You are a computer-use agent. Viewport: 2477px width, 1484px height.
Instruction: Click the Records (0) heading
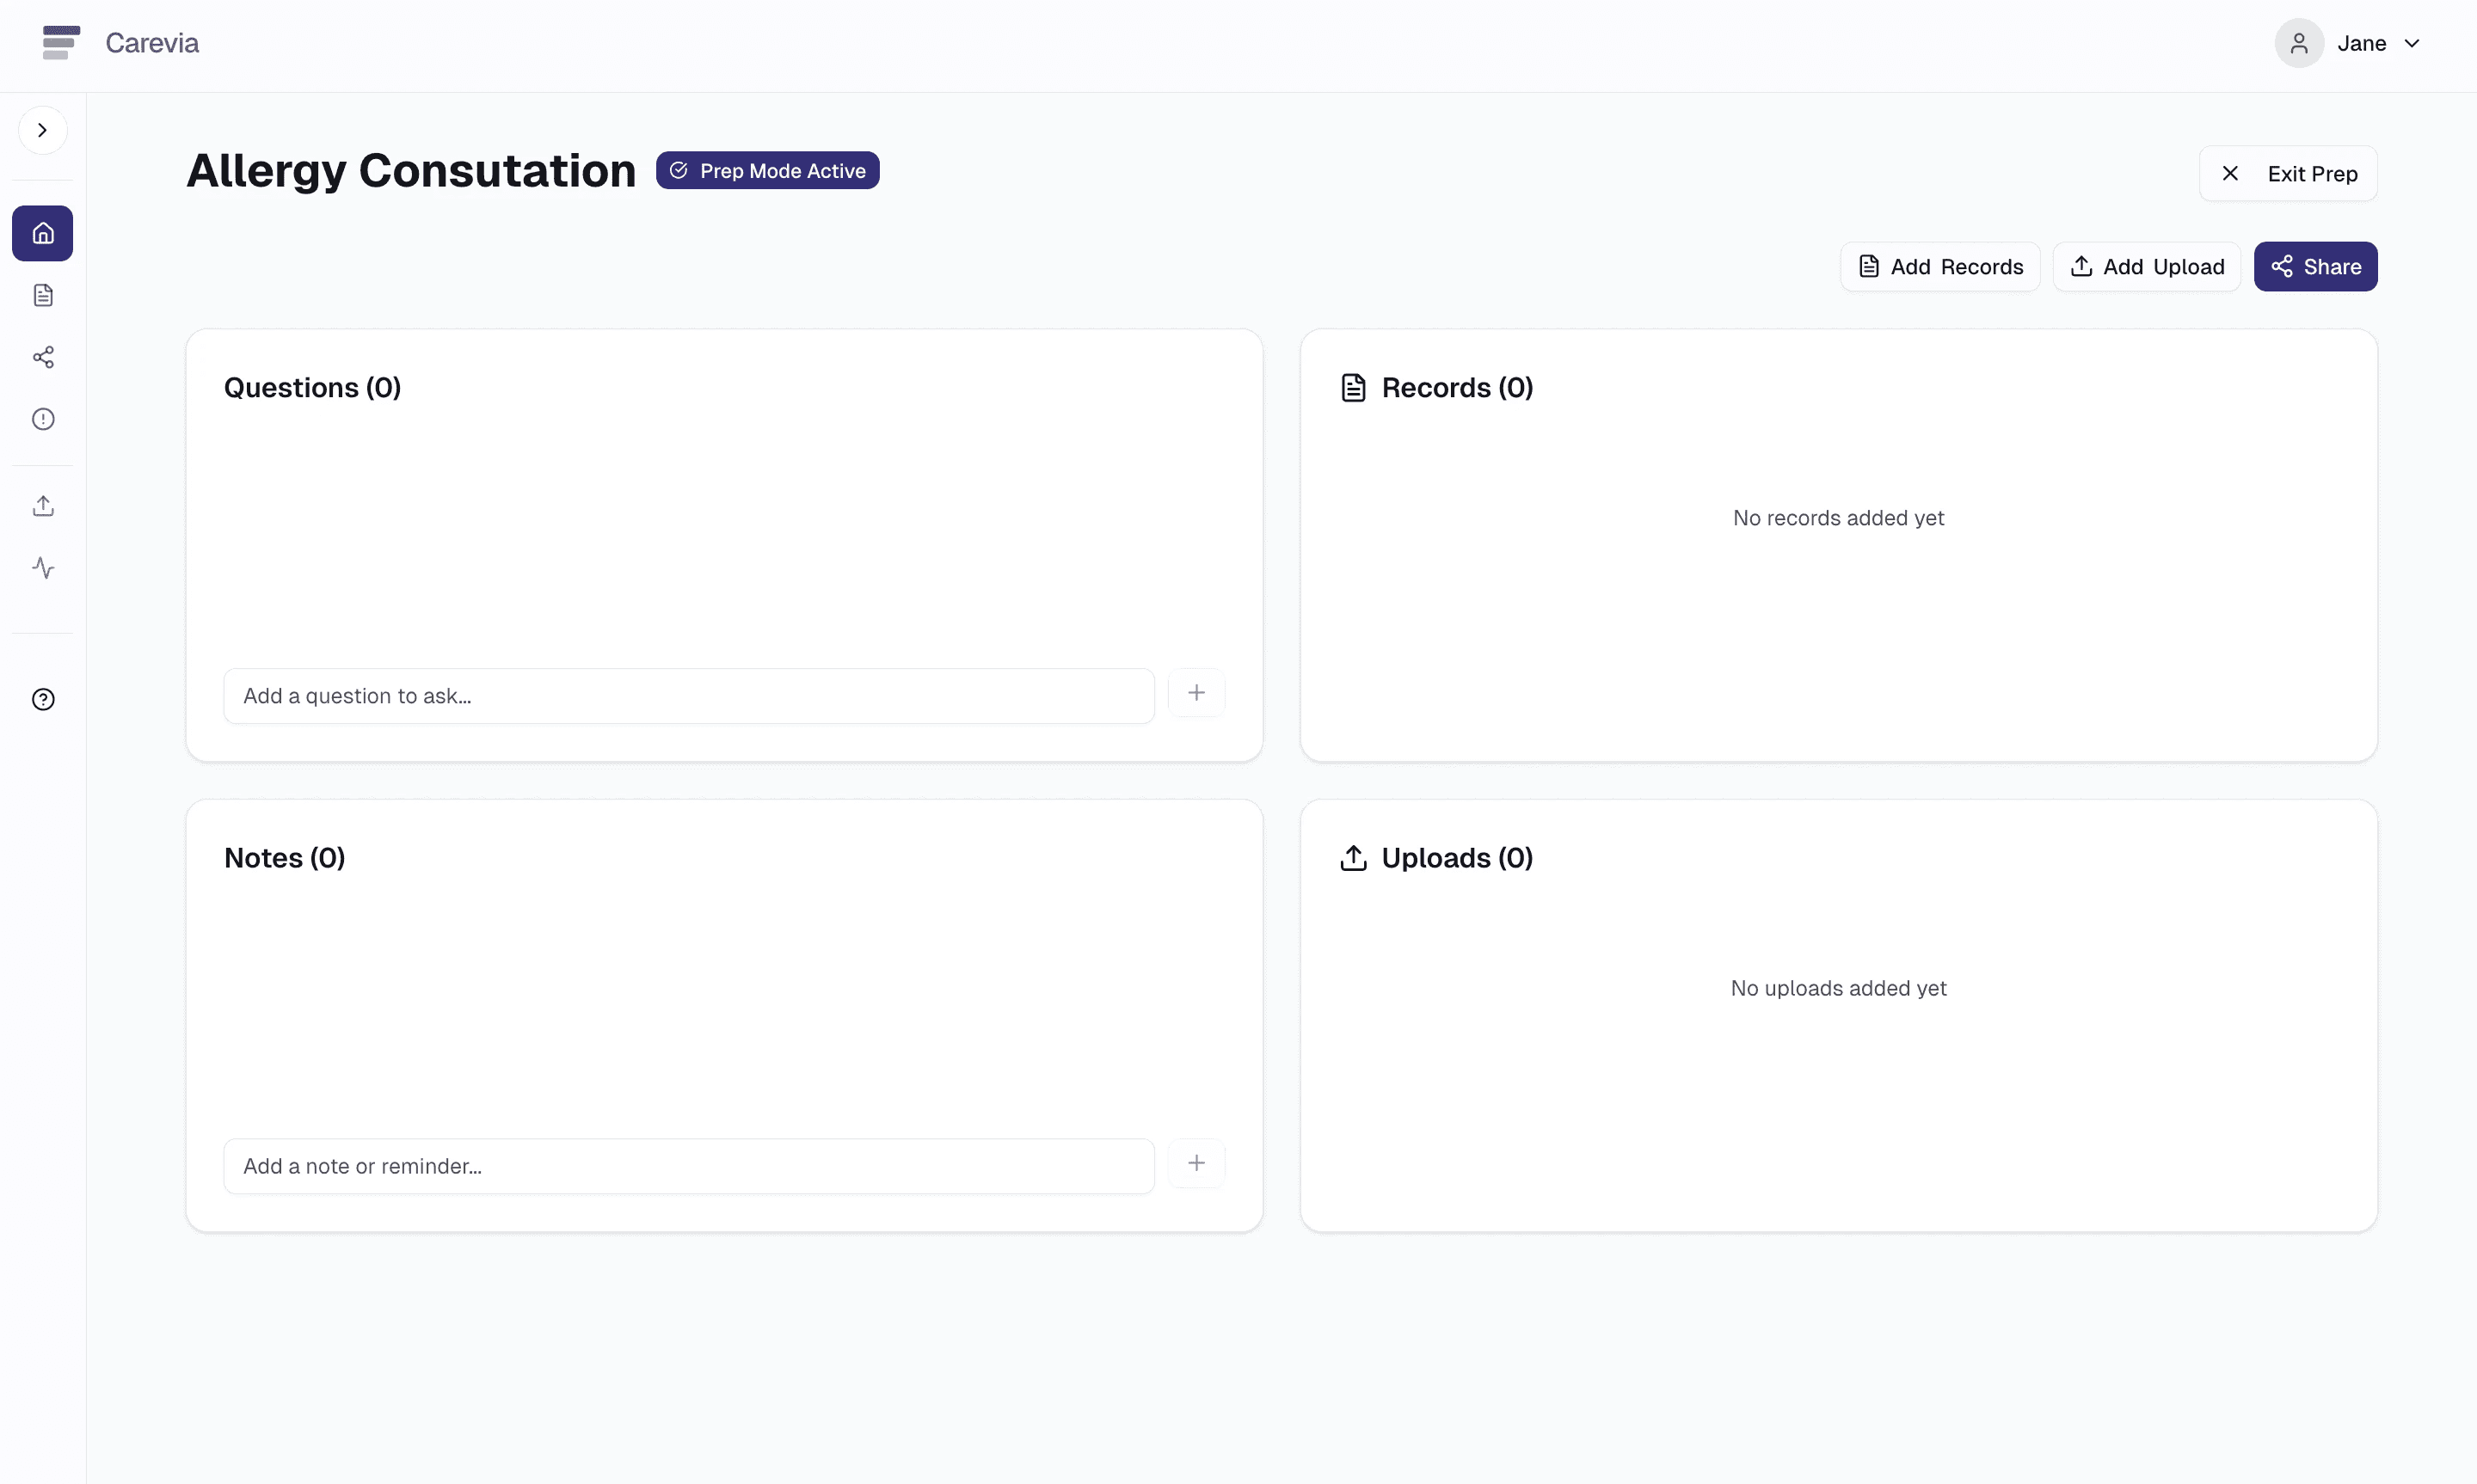coord(1456,388)
